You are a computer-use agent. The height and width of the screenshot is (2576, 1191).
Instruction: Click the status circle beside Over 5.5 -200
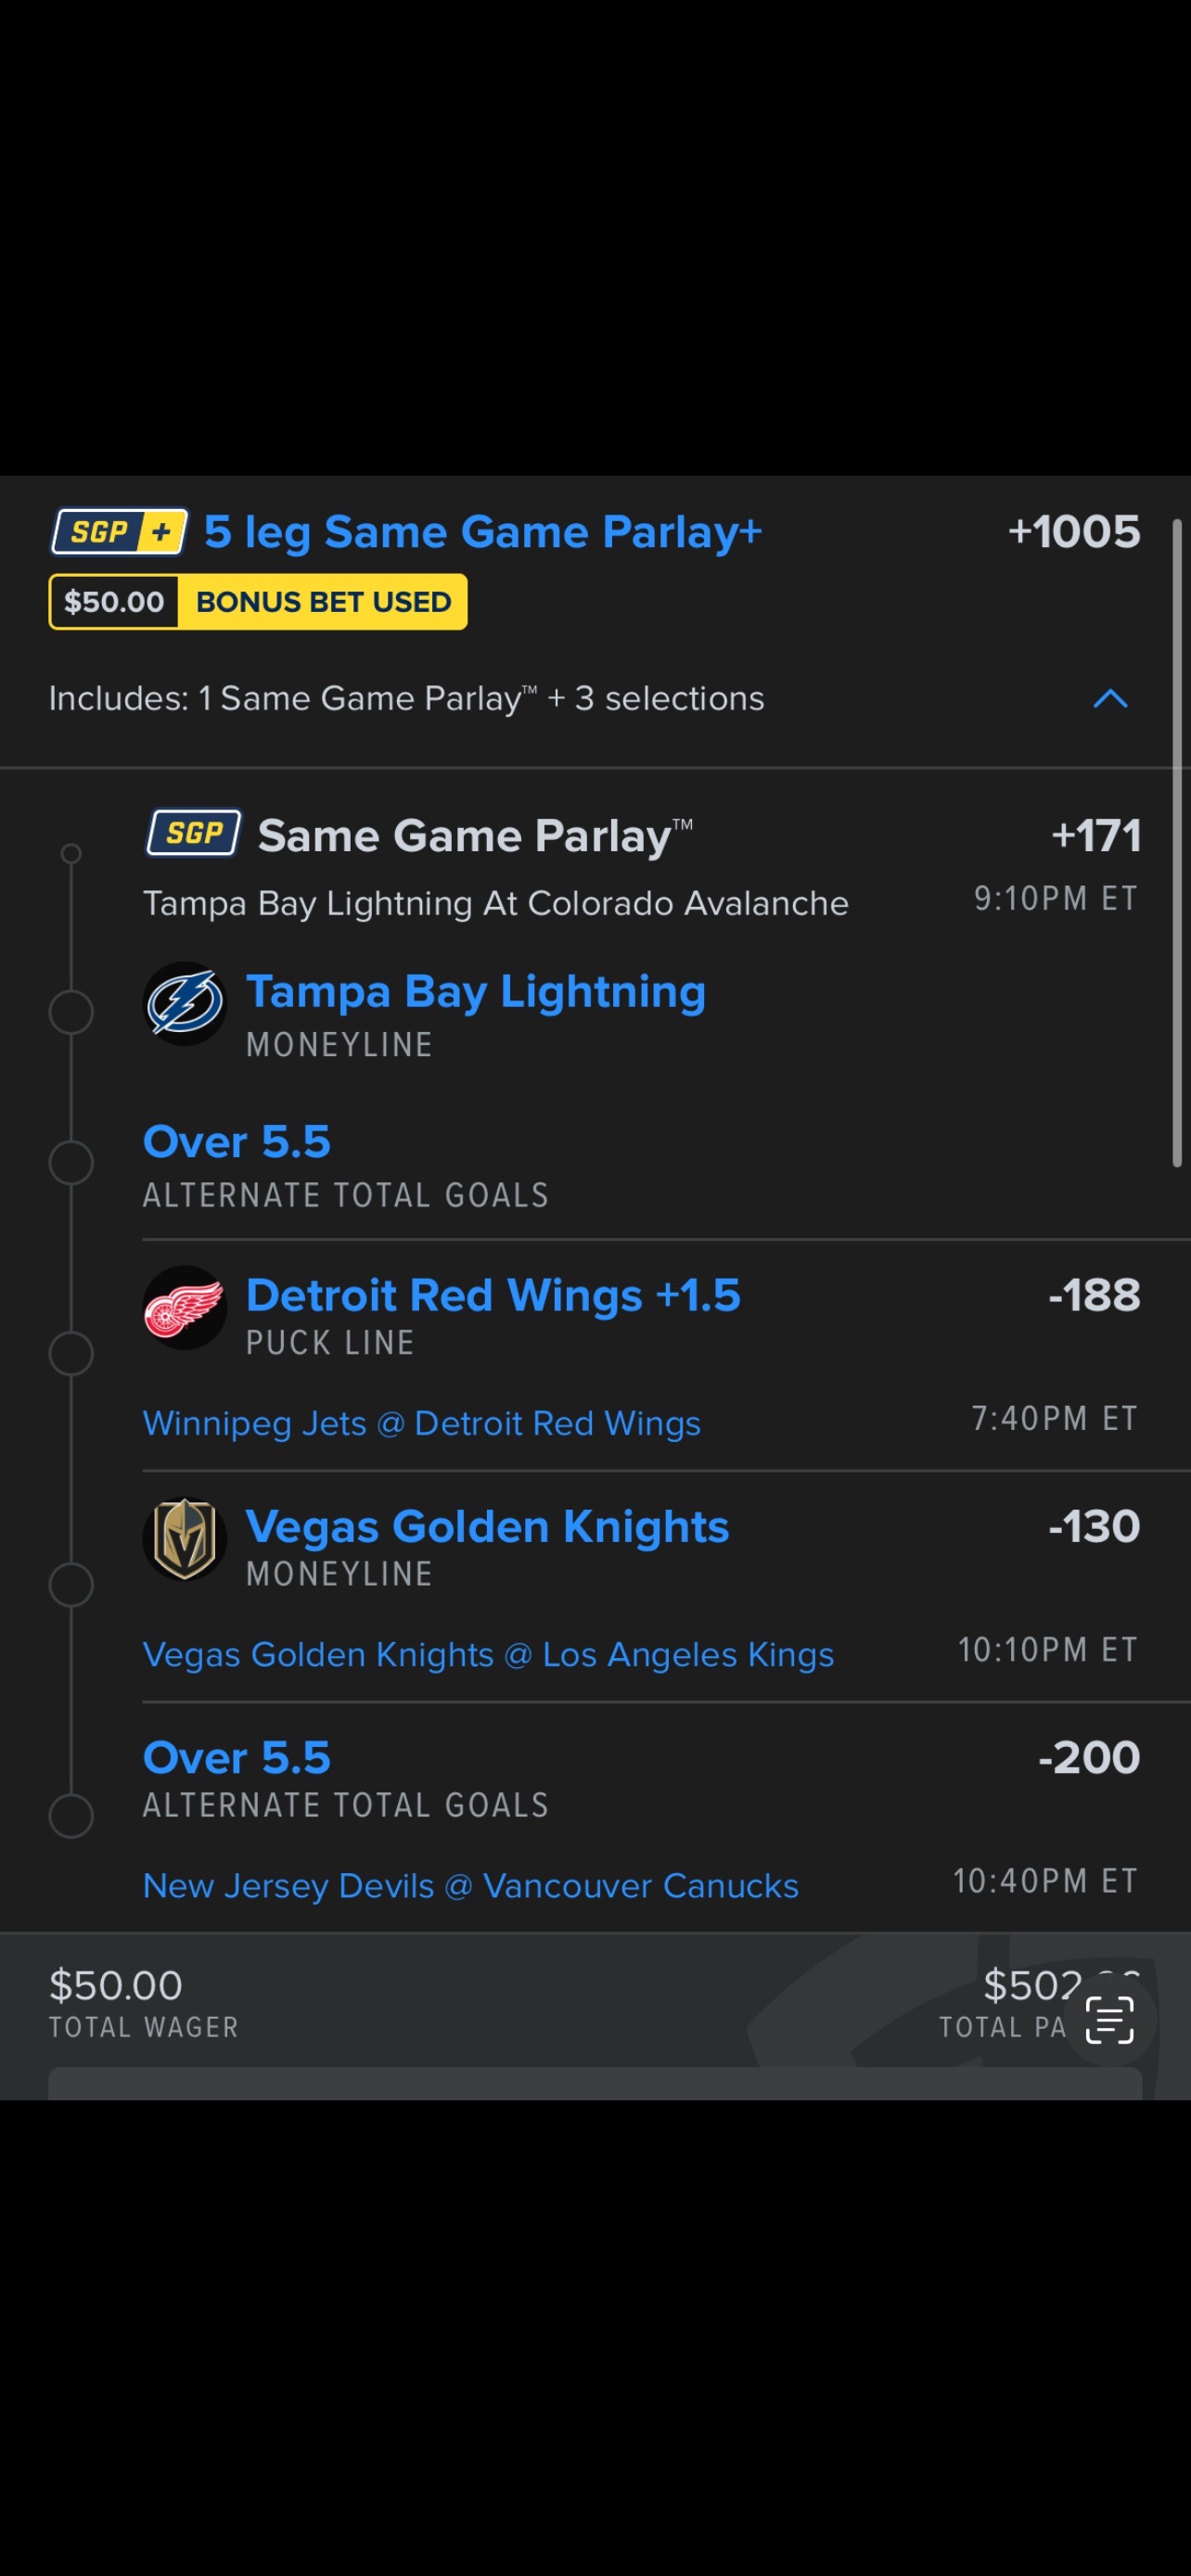point(71,1816)
